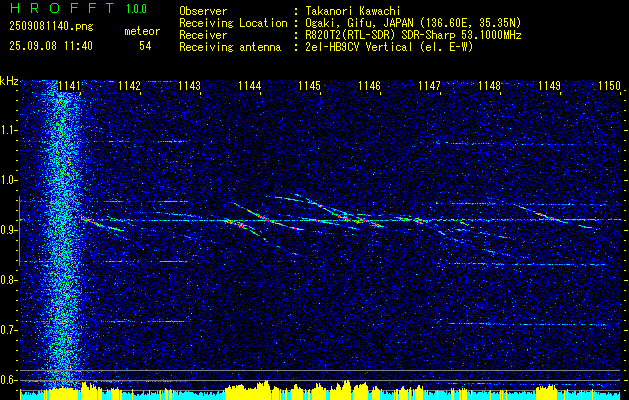Click frequency axis label 0.9

pos(8,230)
